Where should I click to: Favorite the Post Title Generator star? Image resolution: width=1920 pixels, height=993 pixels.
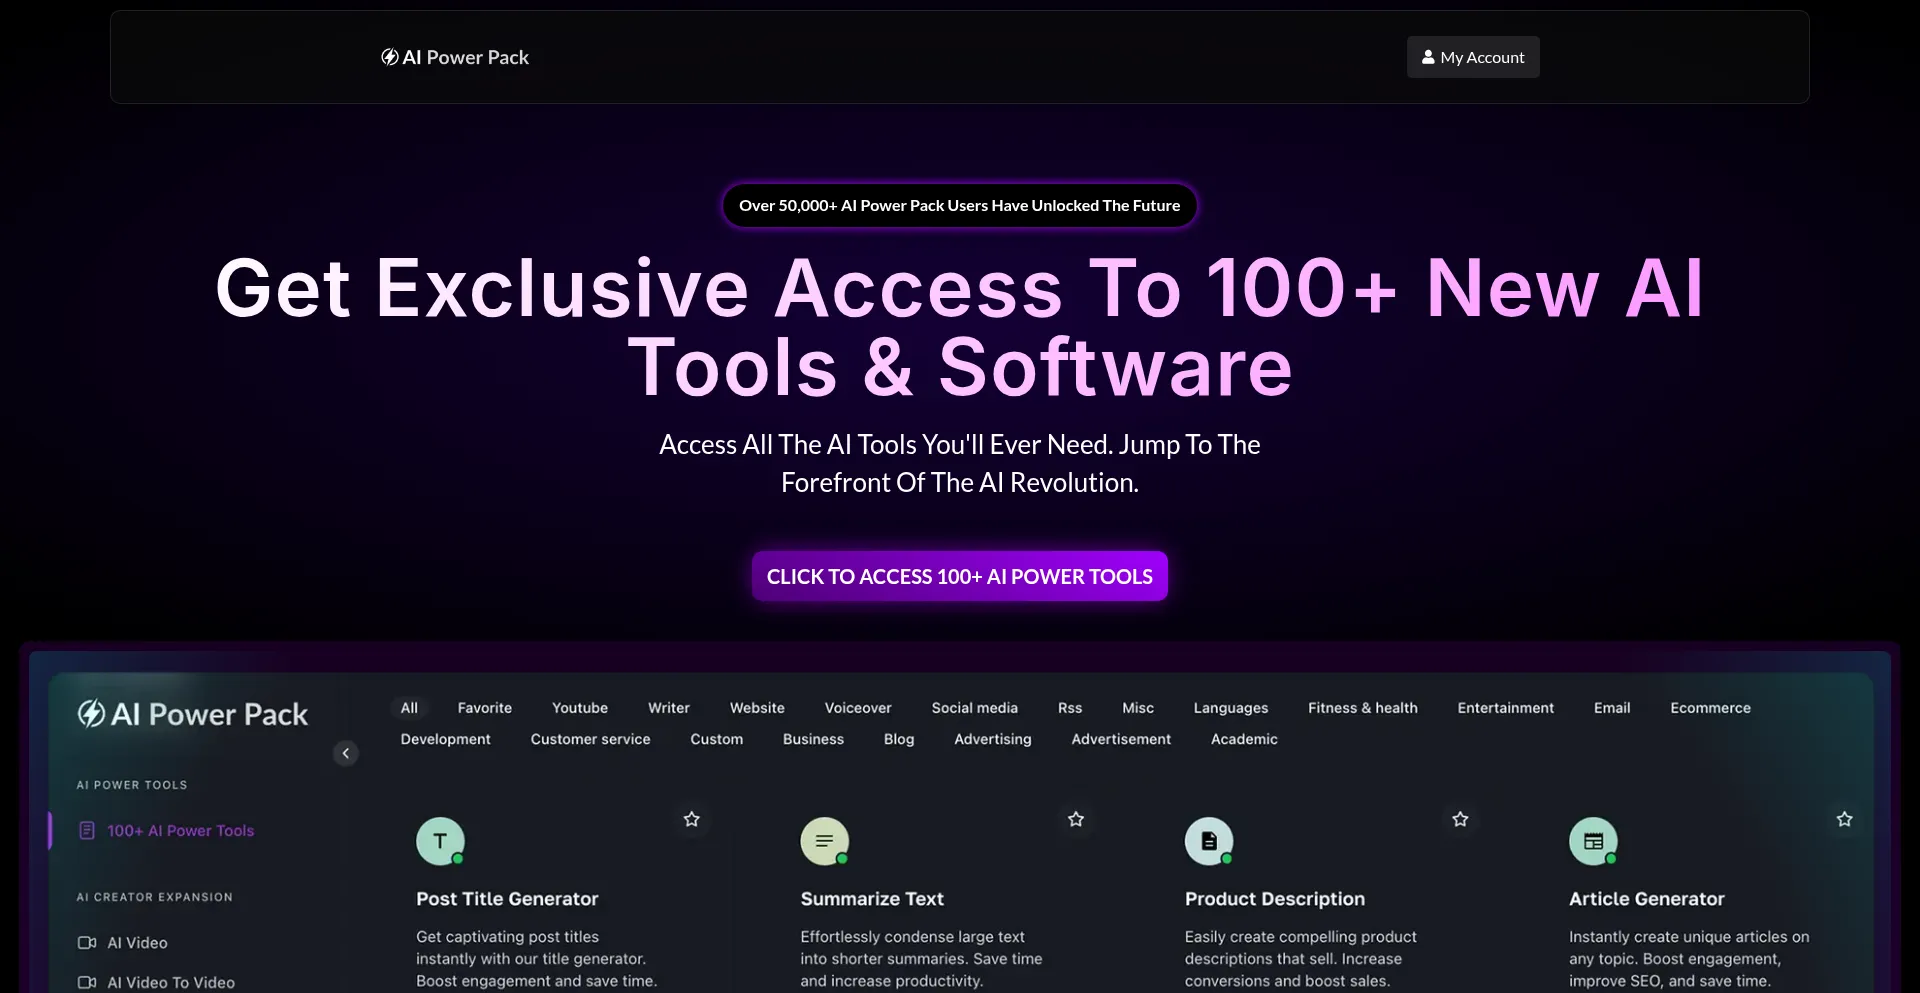pyautogui.click(x=691, y=819)
